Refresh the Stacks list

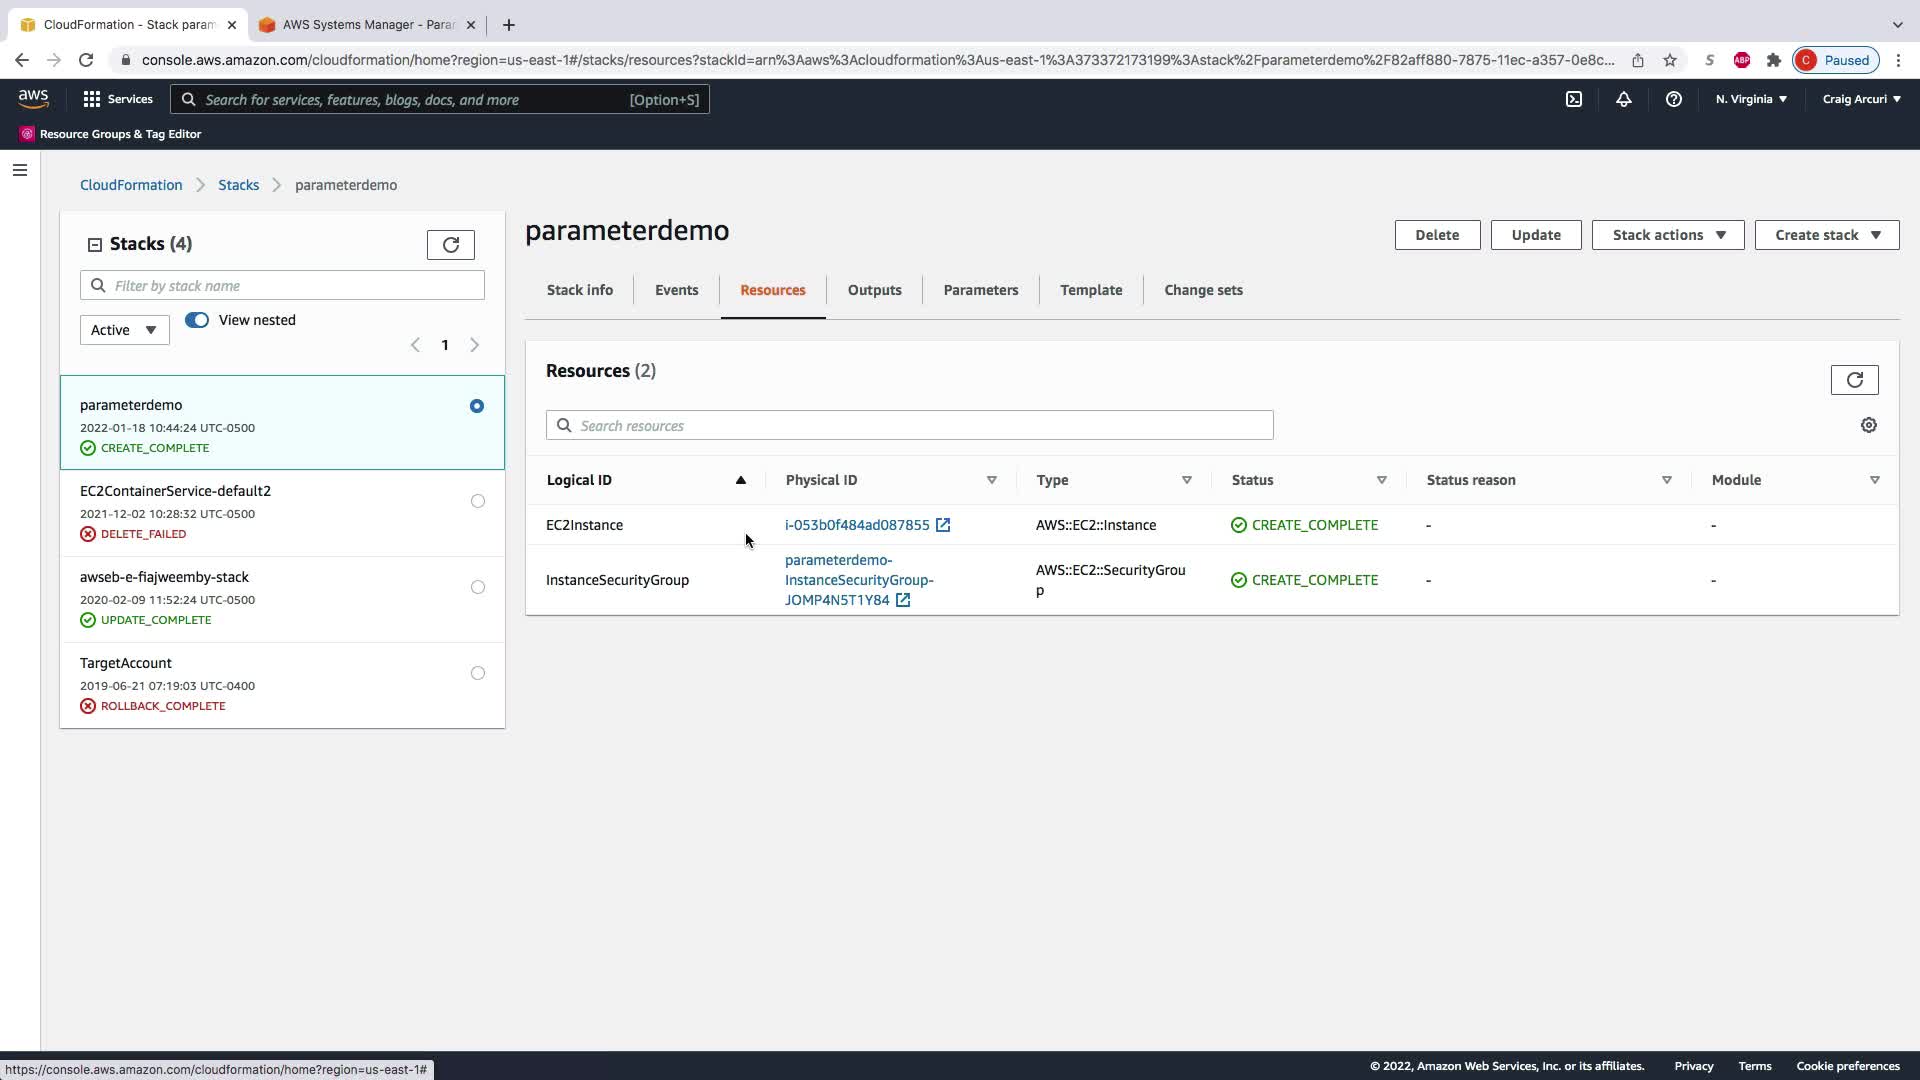[450, 245]
